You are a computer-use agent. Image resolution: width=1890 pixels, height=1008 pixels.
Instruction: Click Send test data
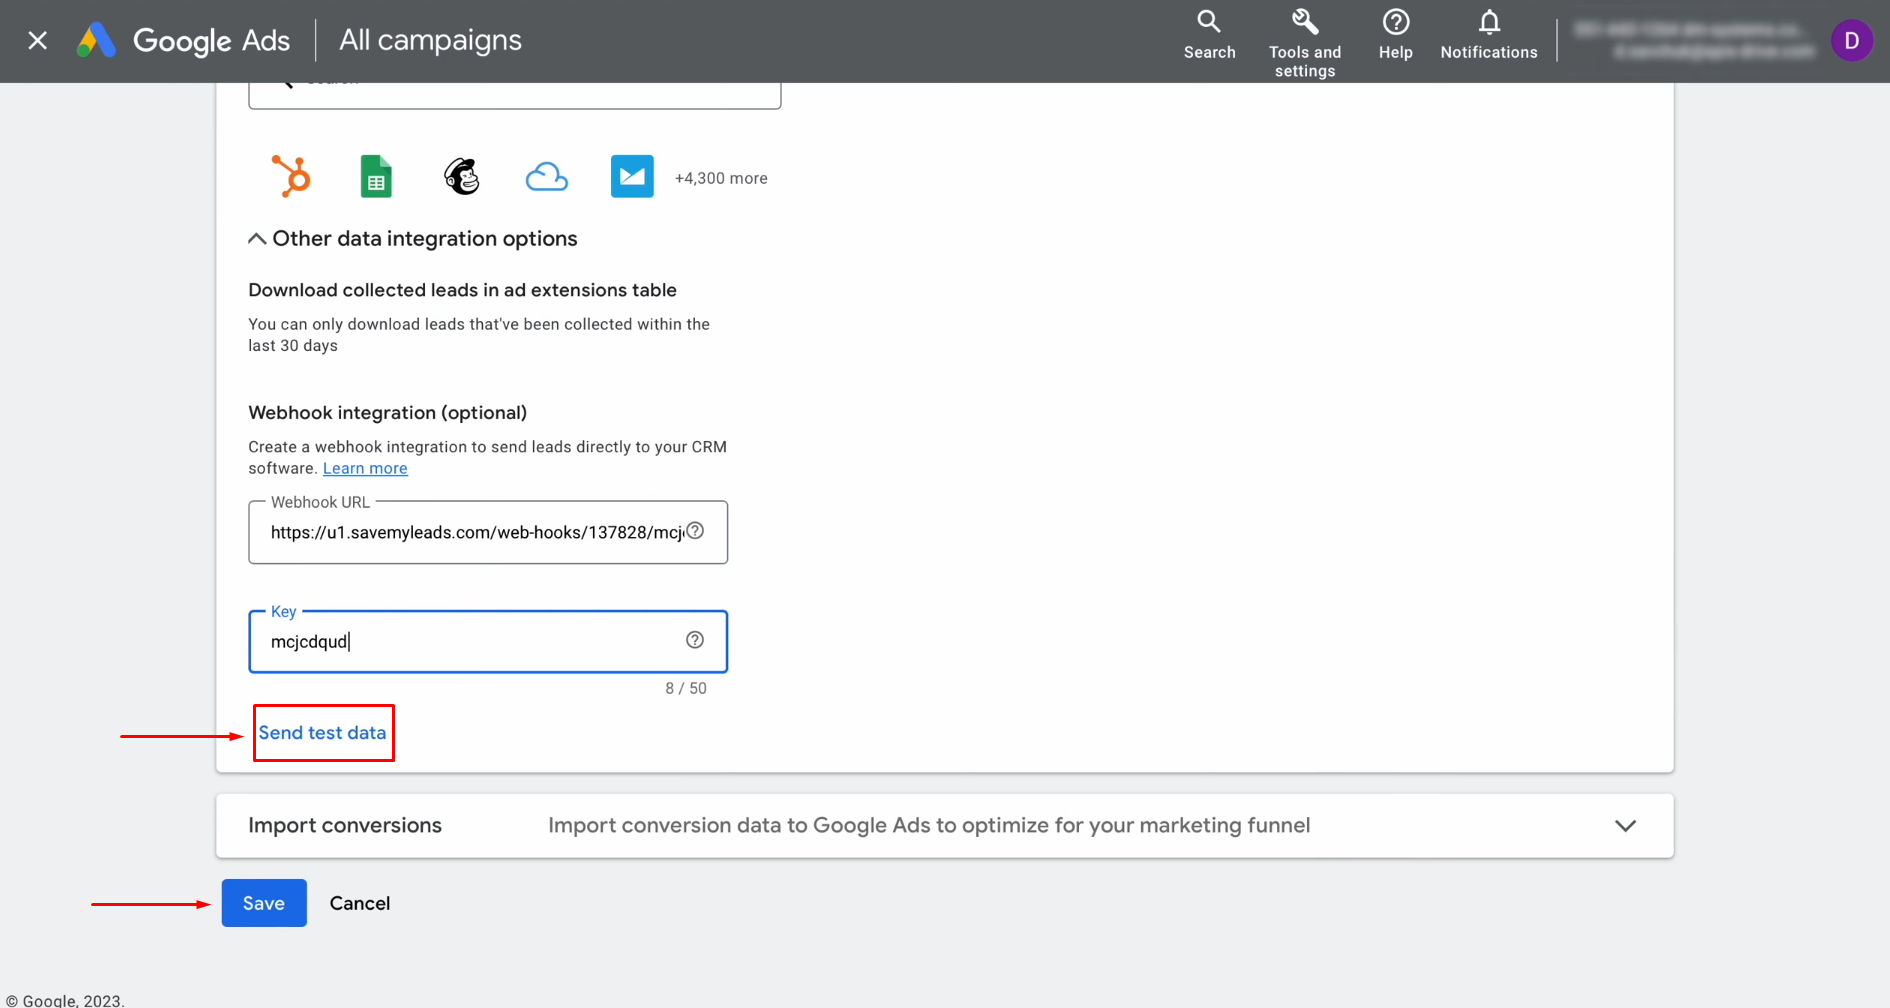[x=322, y=733]
